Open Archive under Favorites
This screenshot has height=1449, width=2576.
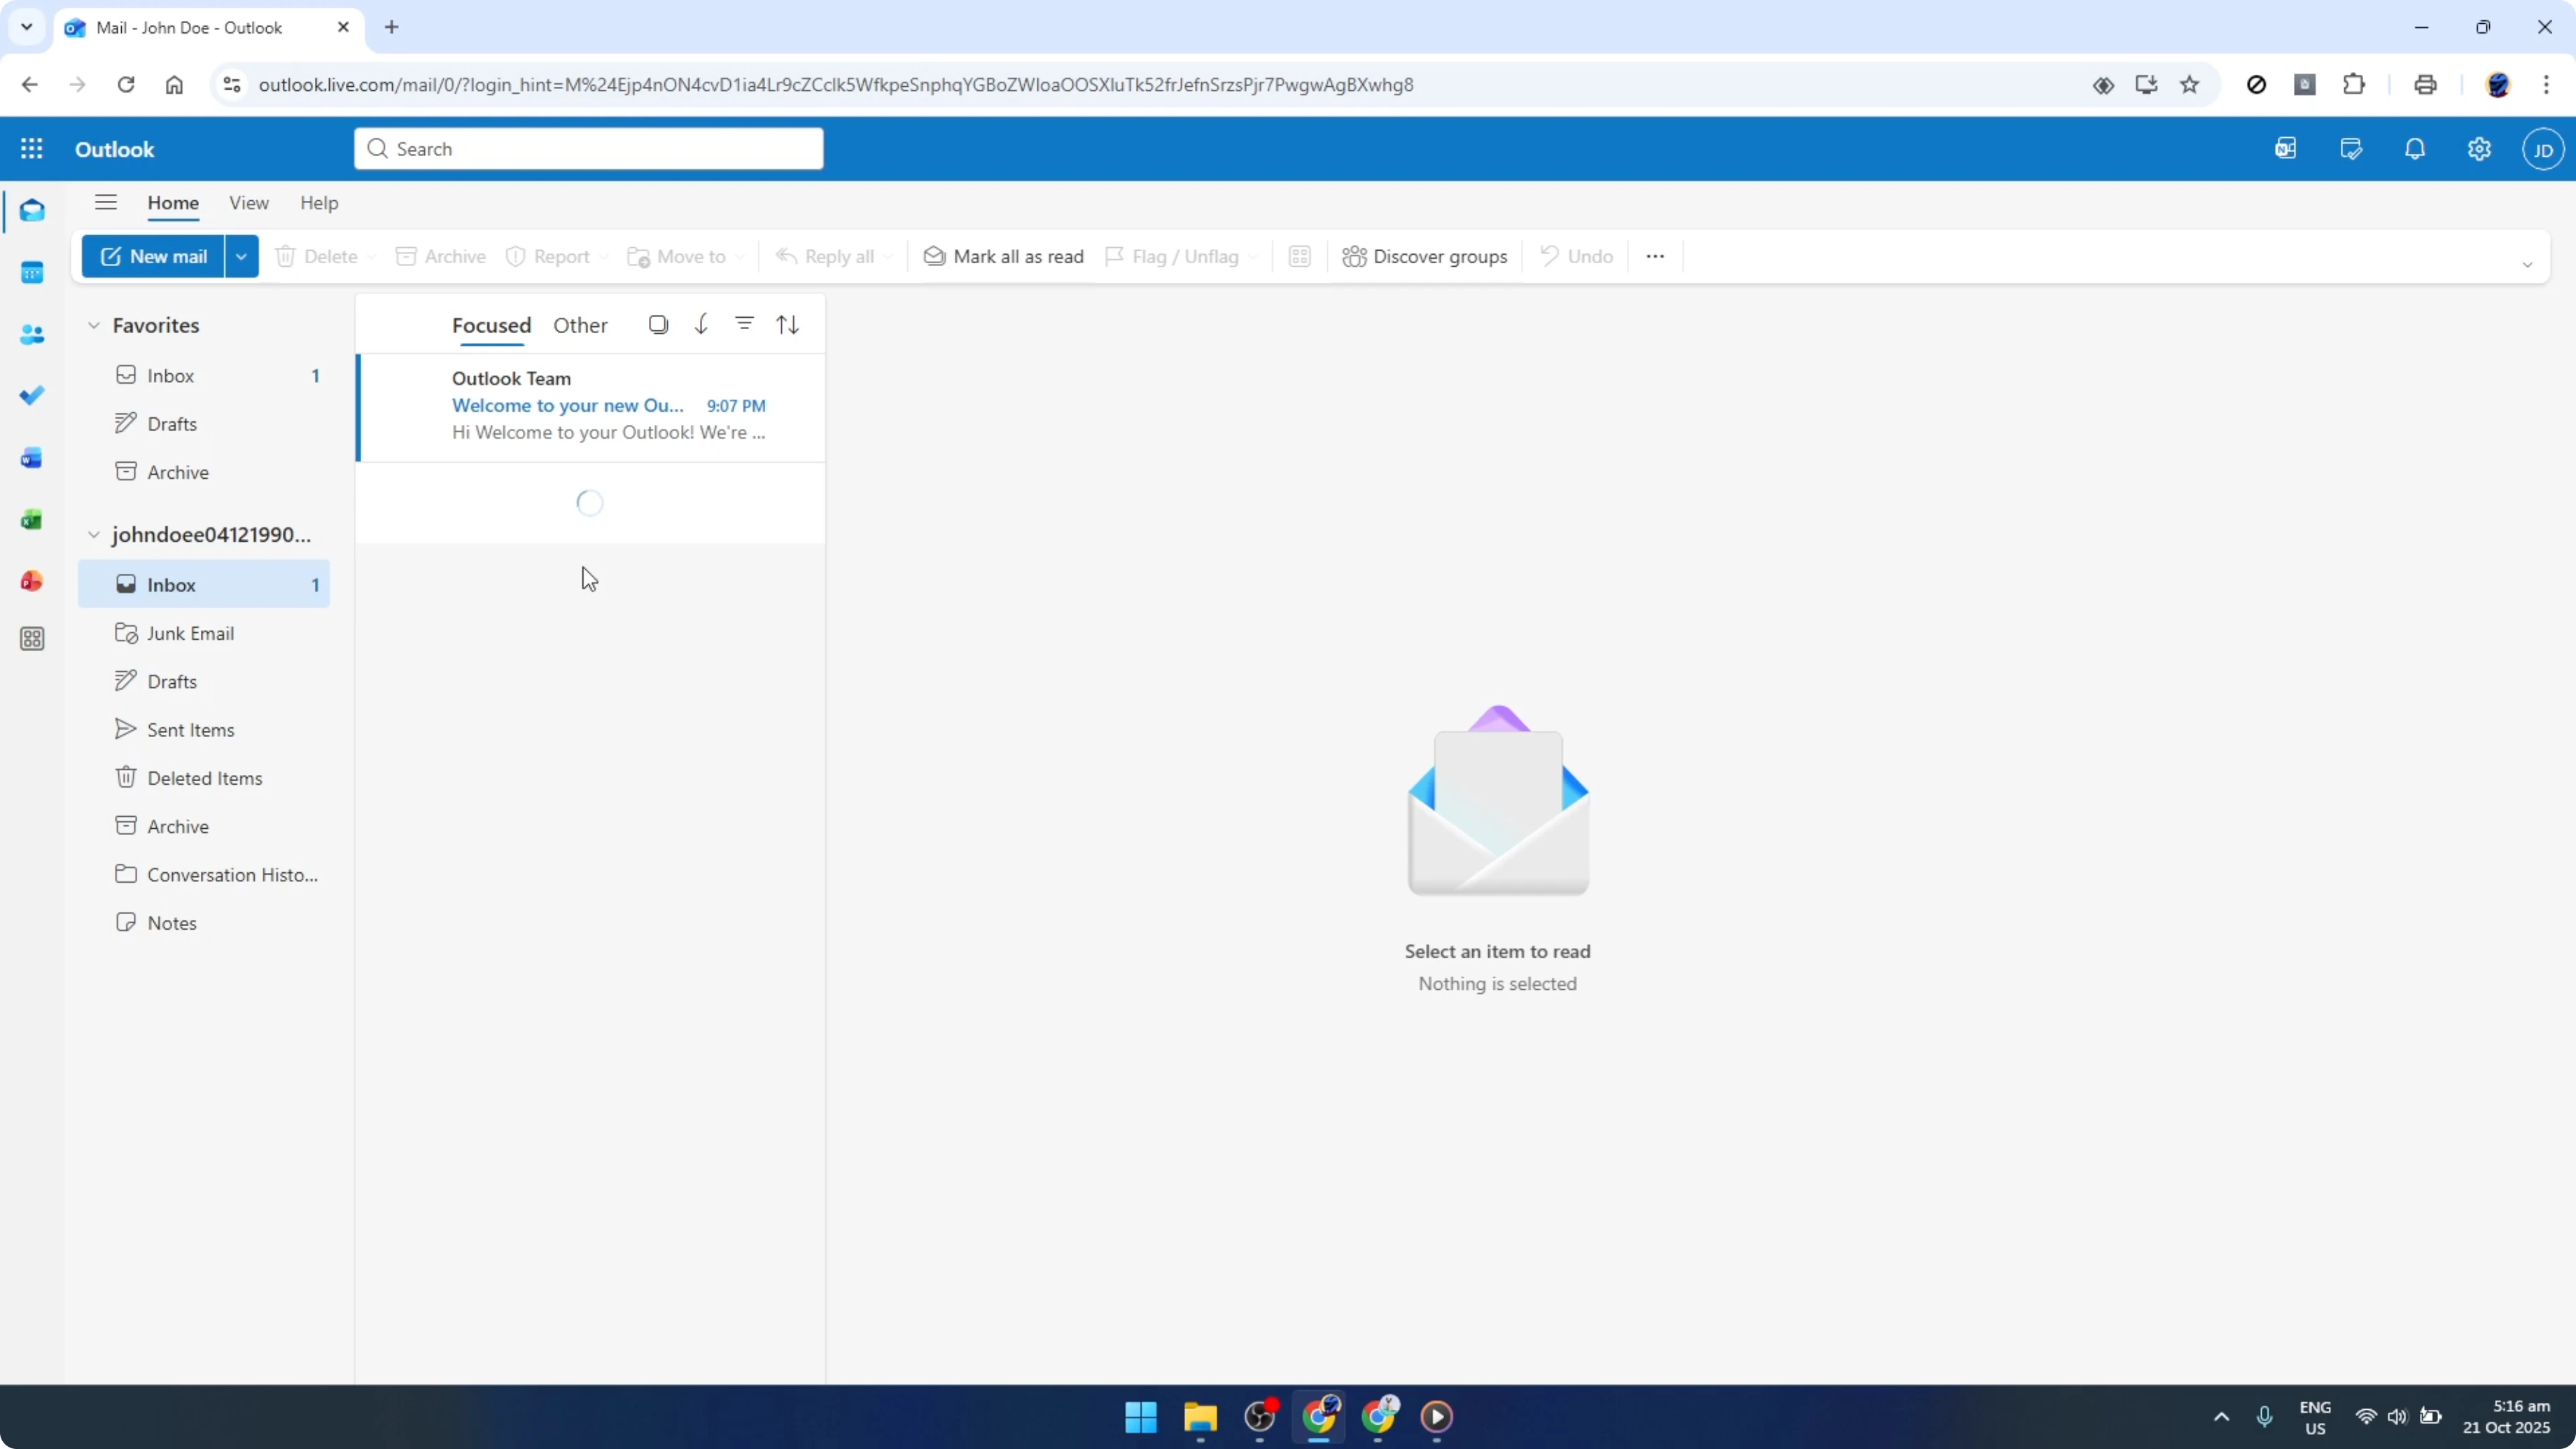coord(205,472)
